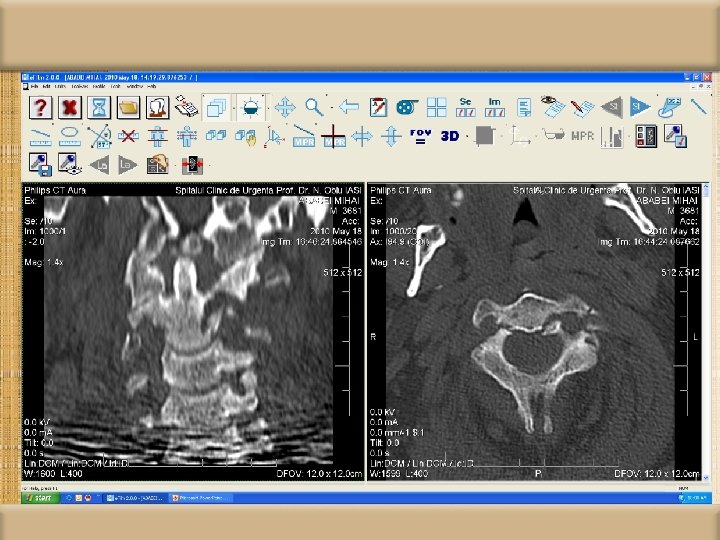Viewport: 720px width, 540px height.
Task: Click the body figure with arrows icon
Action: click(x=186, y=136)
